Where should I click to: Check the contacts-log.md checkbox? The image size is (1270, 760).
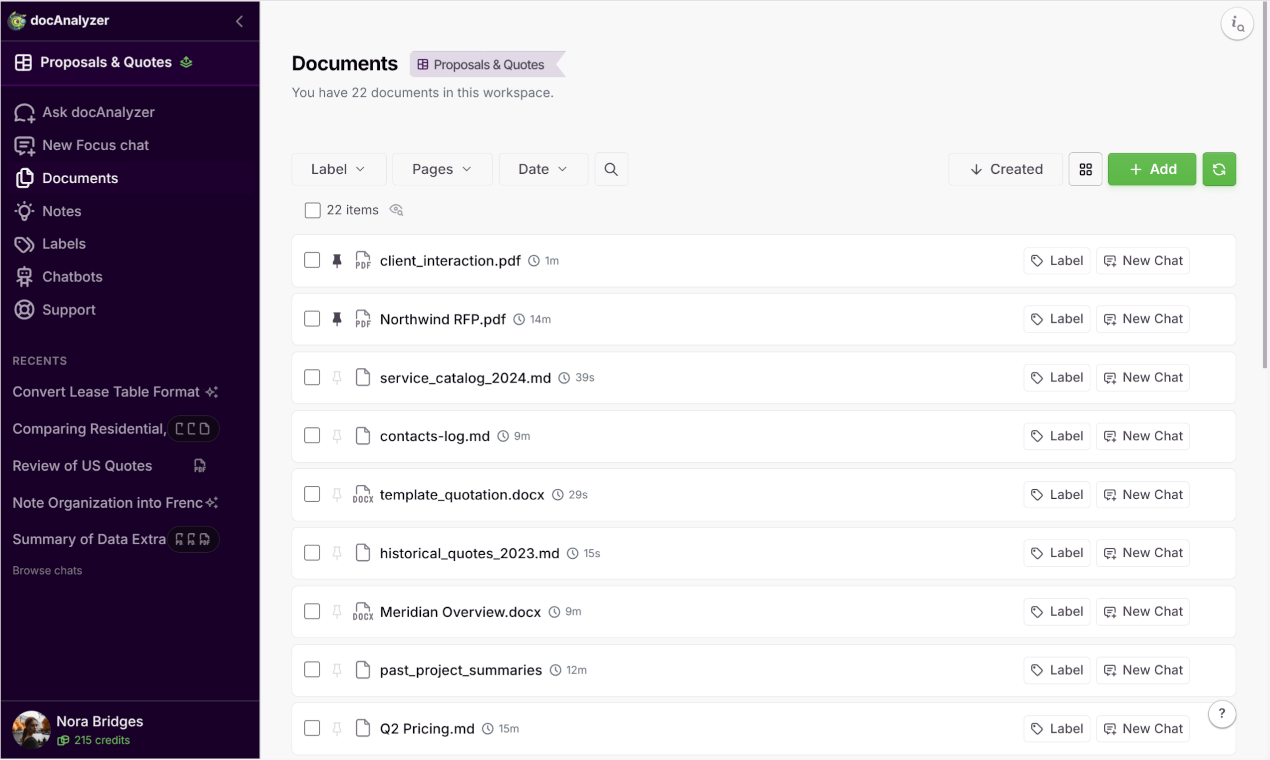(312, 436)
